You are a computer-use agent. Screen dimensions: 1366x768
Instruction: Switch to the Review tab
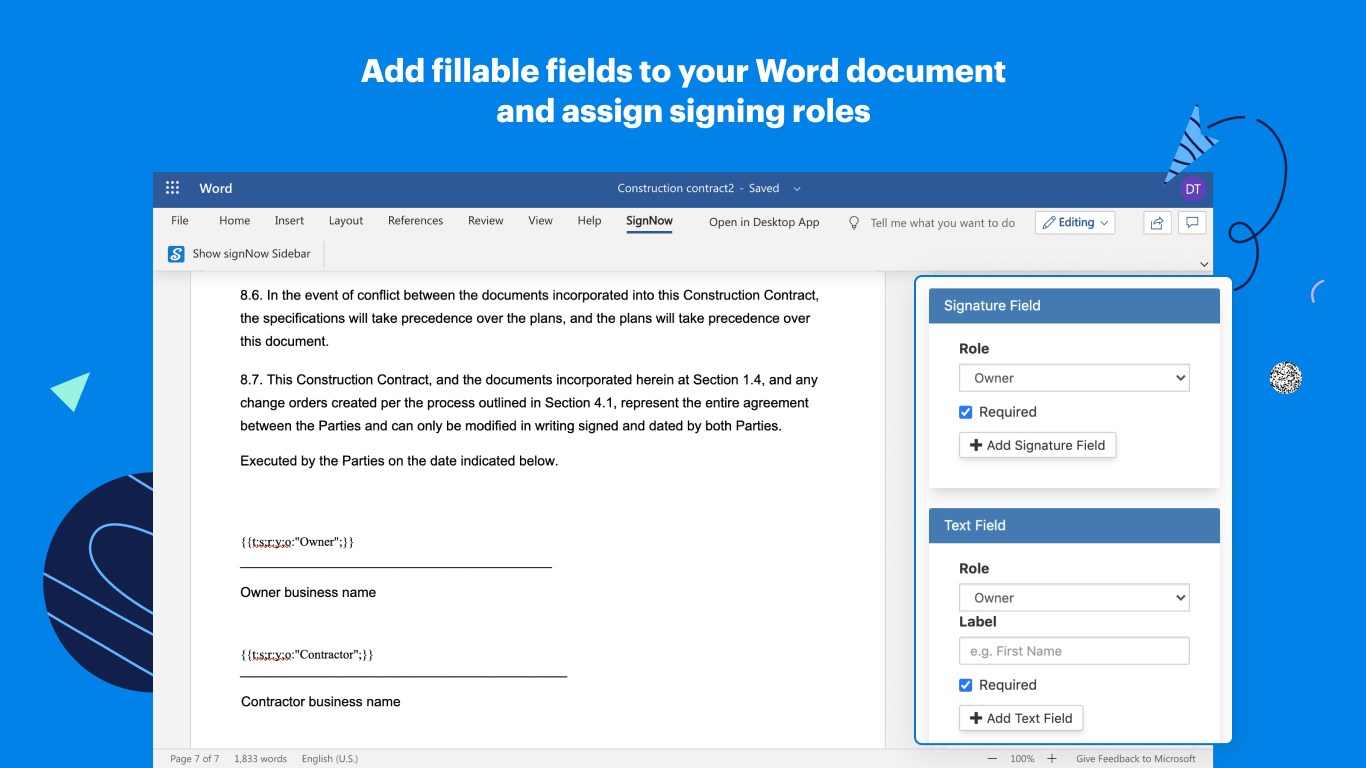(x=485, y=221)
